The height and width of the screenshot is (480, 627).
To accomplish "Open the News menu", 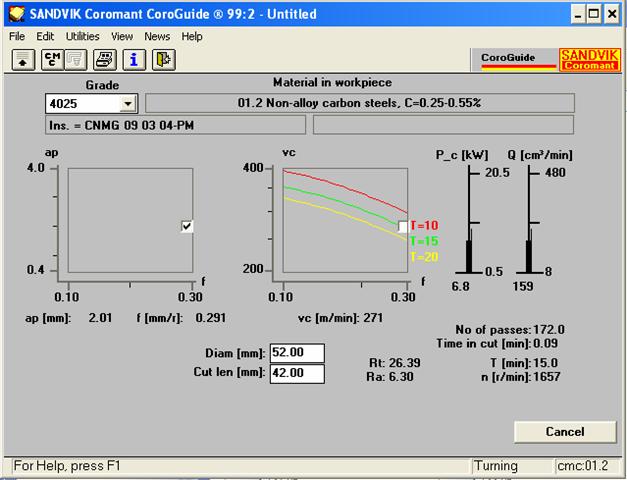I will pyautogui.click(x=157, y=36).
